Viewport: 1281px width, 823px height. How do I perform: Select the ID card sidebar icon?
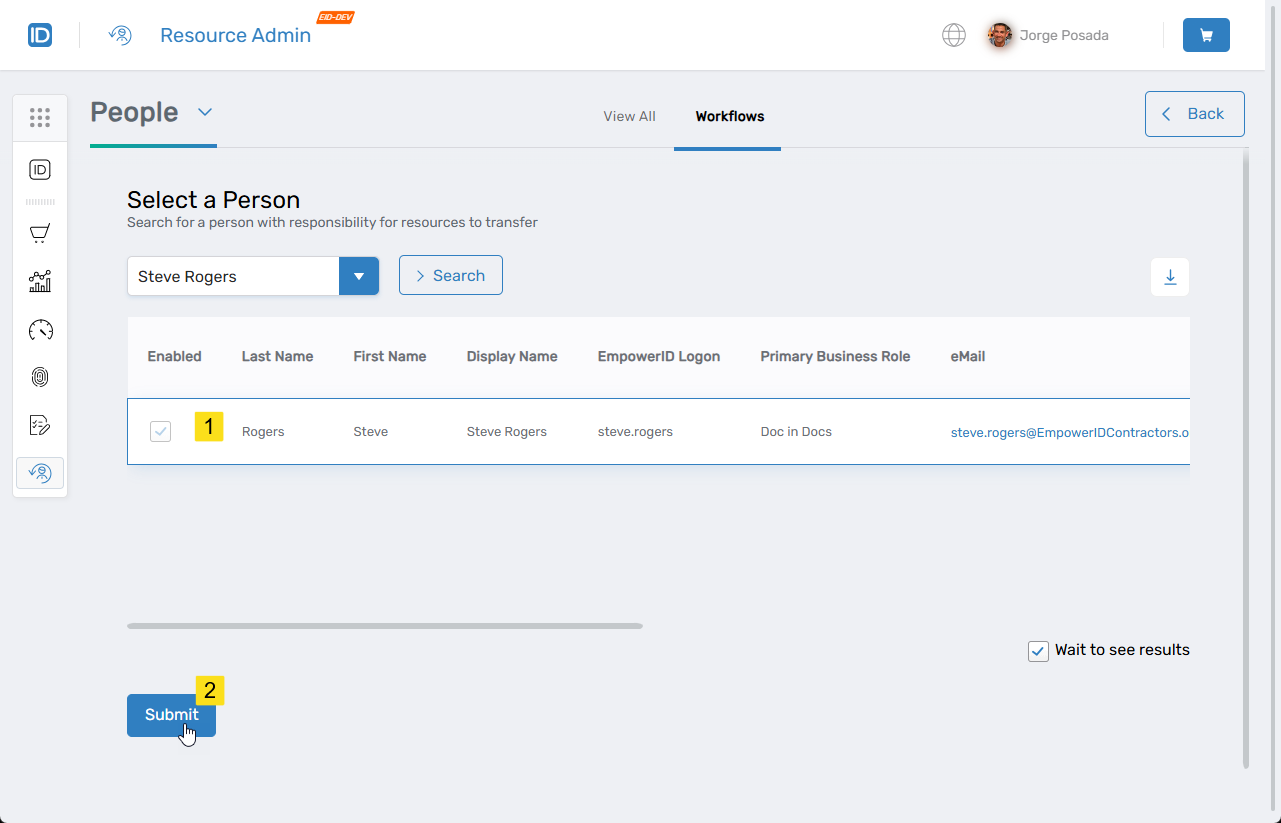[40, 170]
